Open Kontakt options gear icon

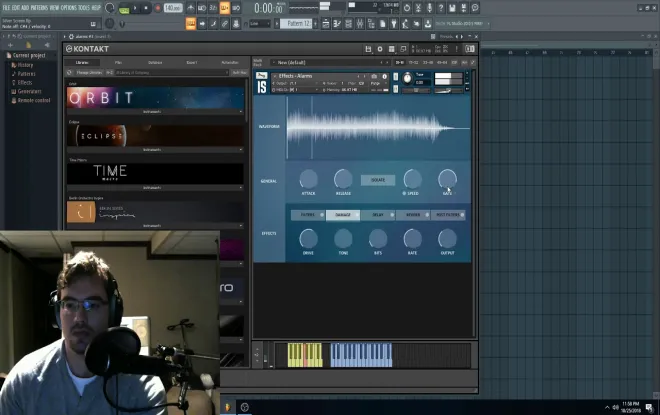click(x=380, y=49)
